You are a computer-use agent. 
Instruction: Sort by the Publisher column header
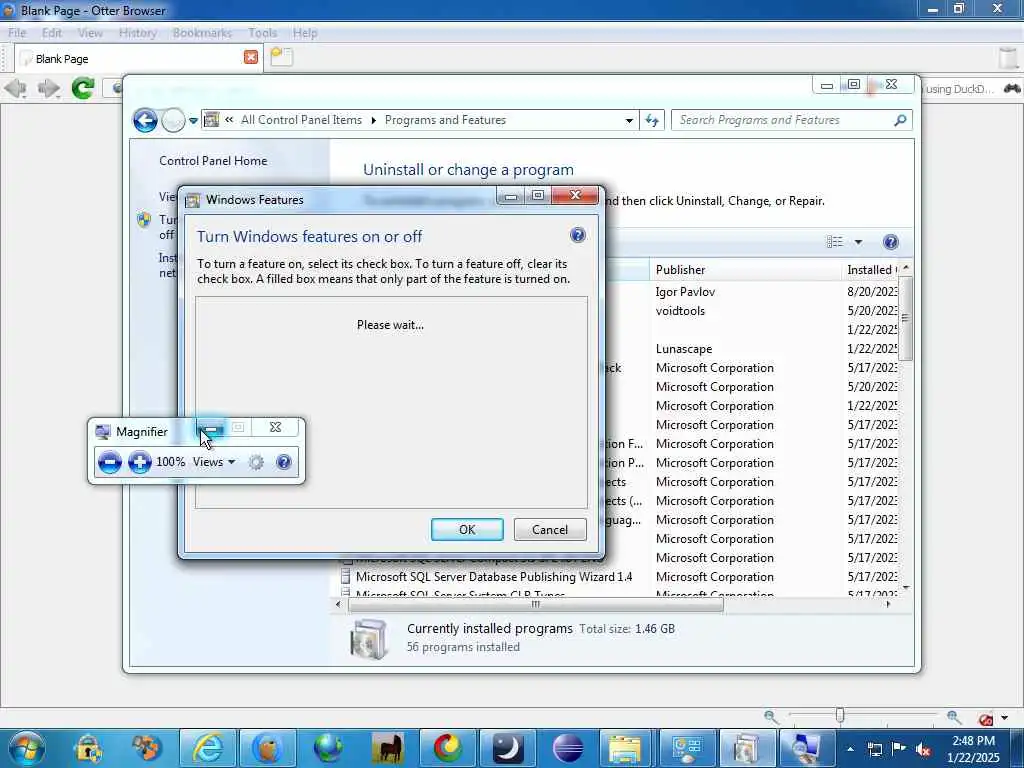point(744,270)
